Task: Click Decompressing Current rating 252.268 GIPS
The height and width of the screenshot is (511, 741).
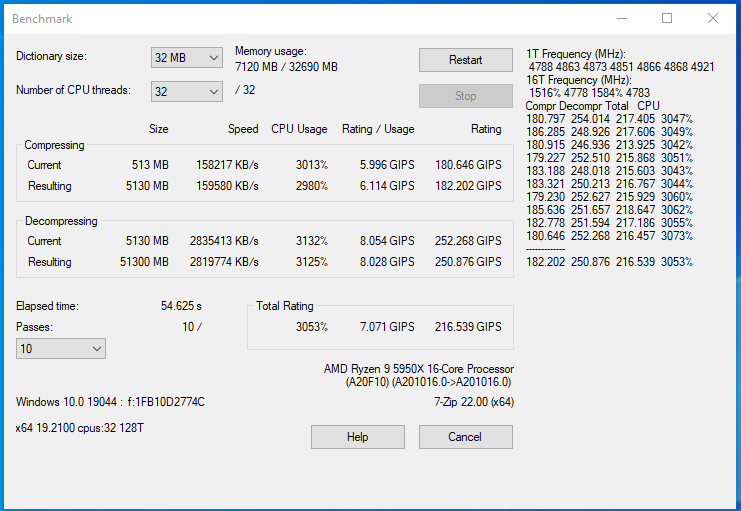Action: click(468, 241)
